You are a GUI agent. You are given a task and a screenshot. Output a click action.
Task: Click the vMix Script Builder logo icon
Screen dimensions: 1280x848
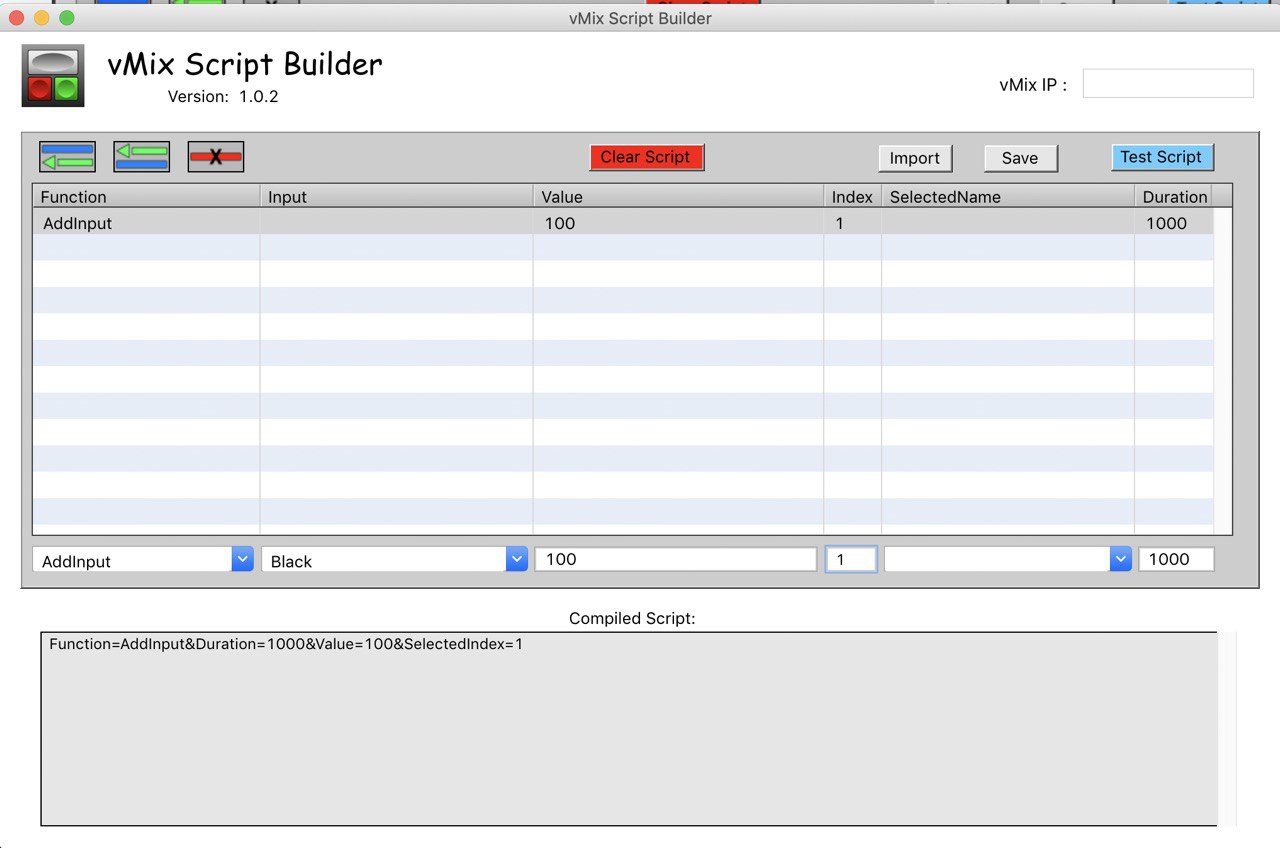click(x=53, y=76)
